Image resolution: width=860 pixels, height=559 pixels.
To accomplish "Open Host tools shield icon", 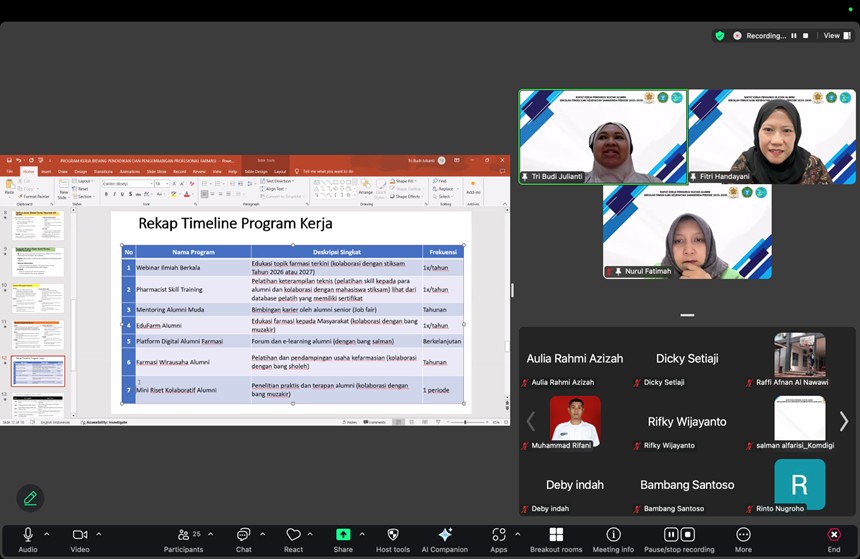I will (392, 539).
